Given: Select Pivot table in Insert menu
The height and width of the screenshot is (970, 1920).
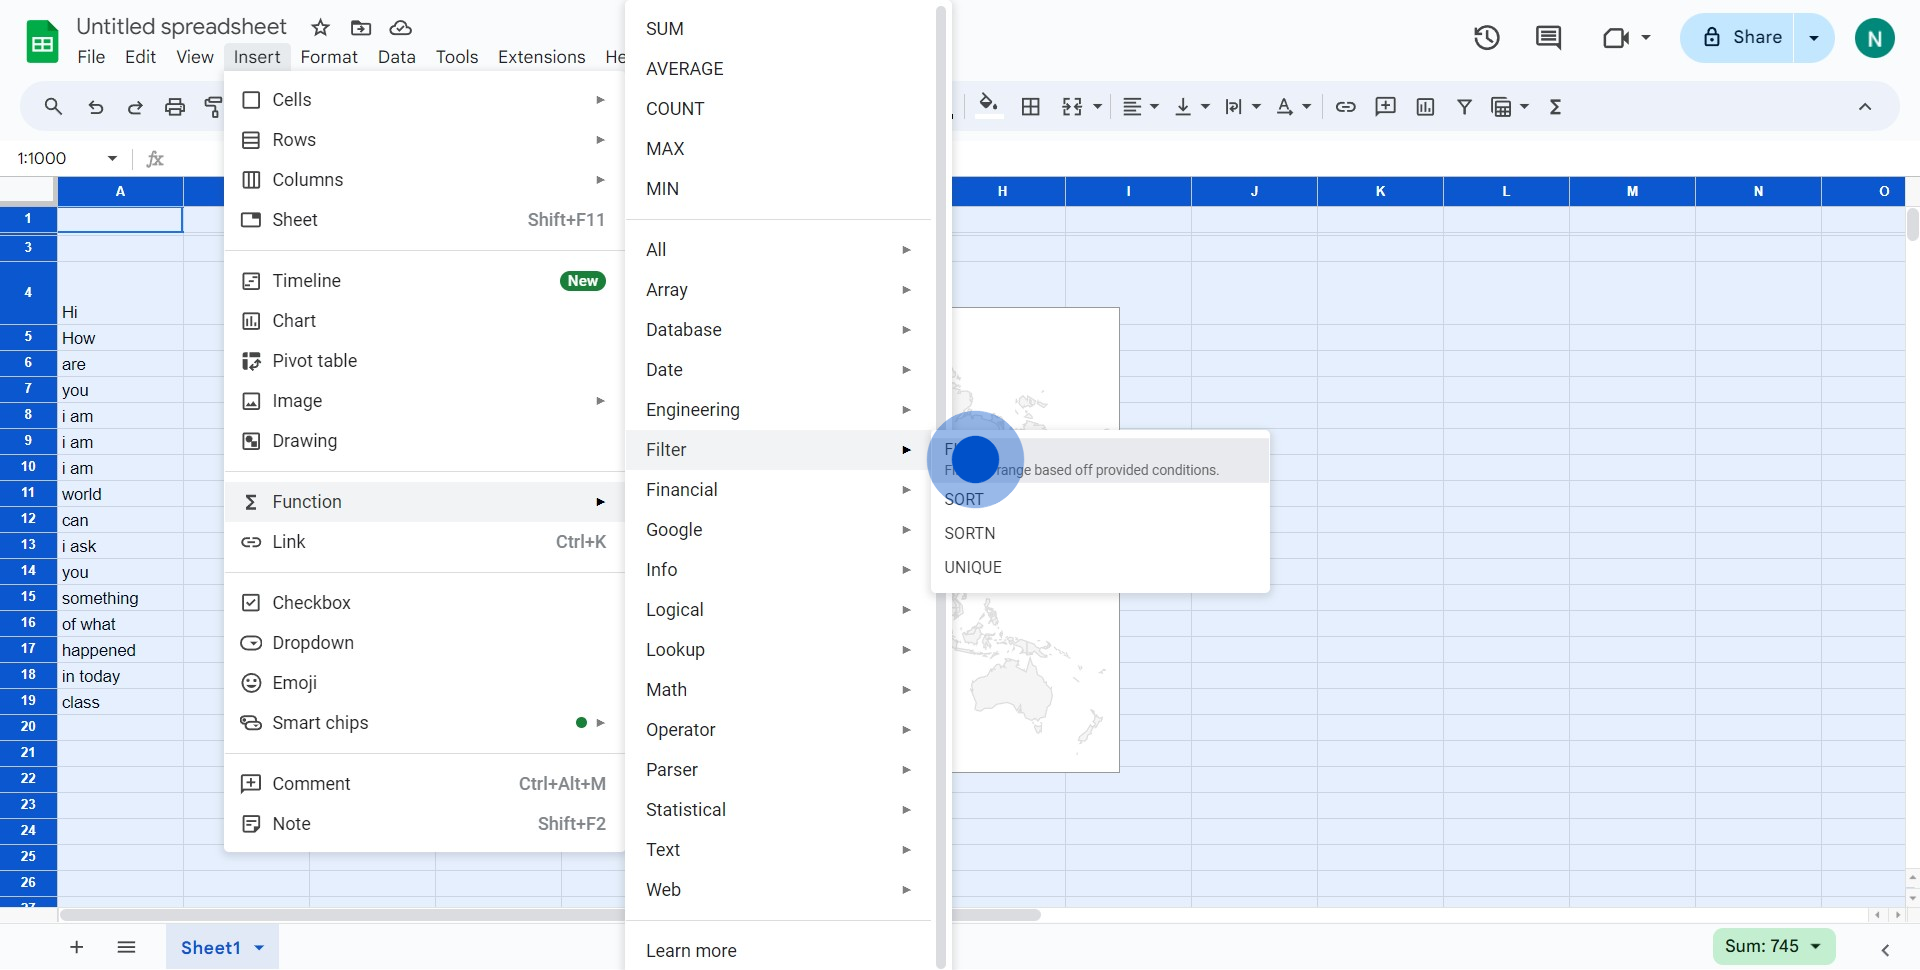Looking at the screenshot, I should click(424, 361).
